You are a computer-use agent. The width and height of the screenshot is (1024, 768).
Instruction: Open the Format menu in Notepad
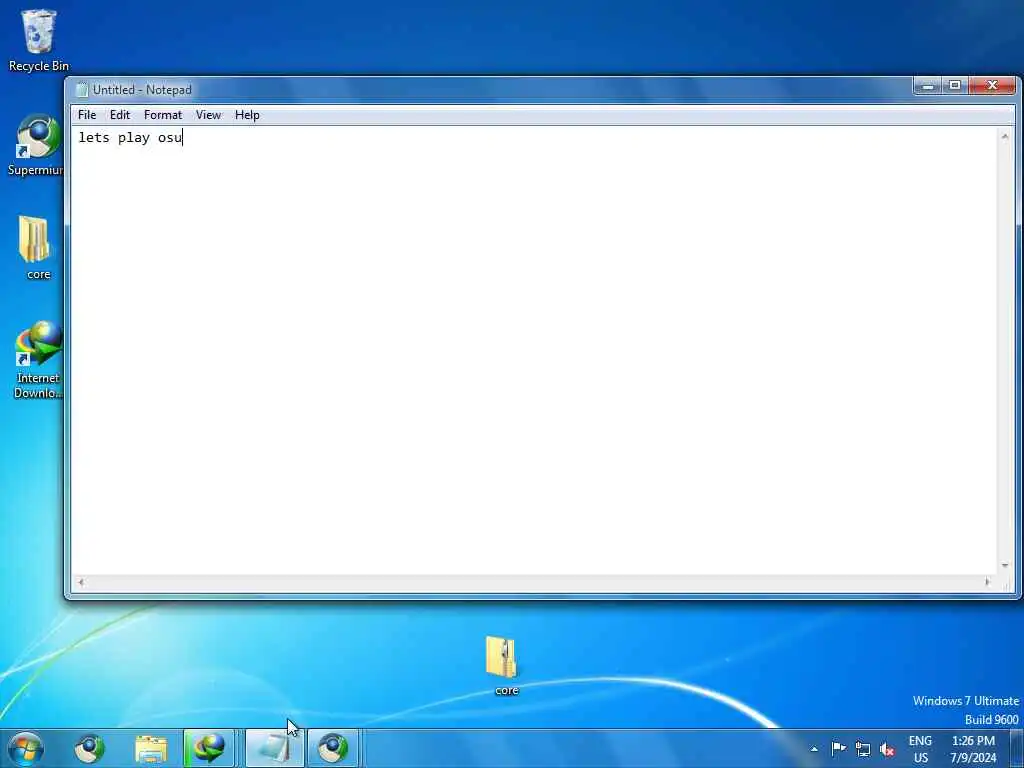click(x=163, y=115)
